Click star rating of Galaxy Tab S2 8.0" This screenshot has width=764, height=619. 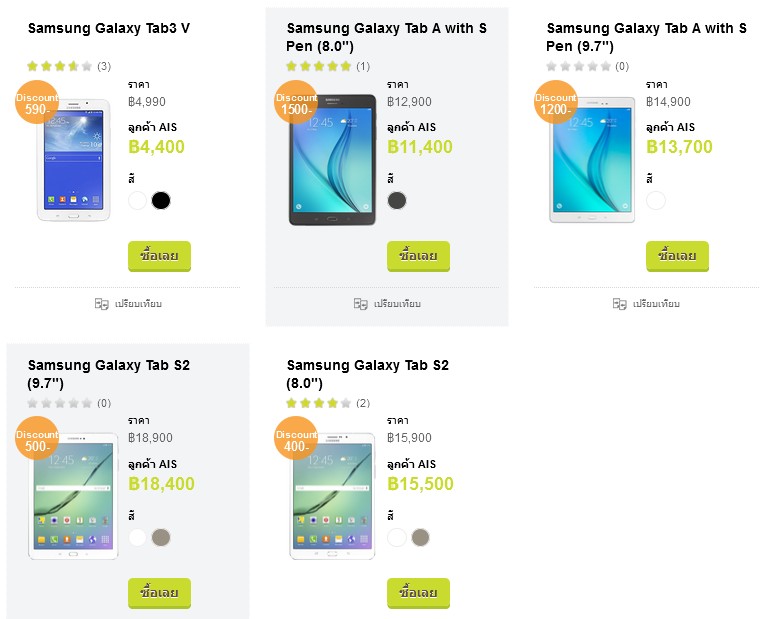(x=319, y=403)
